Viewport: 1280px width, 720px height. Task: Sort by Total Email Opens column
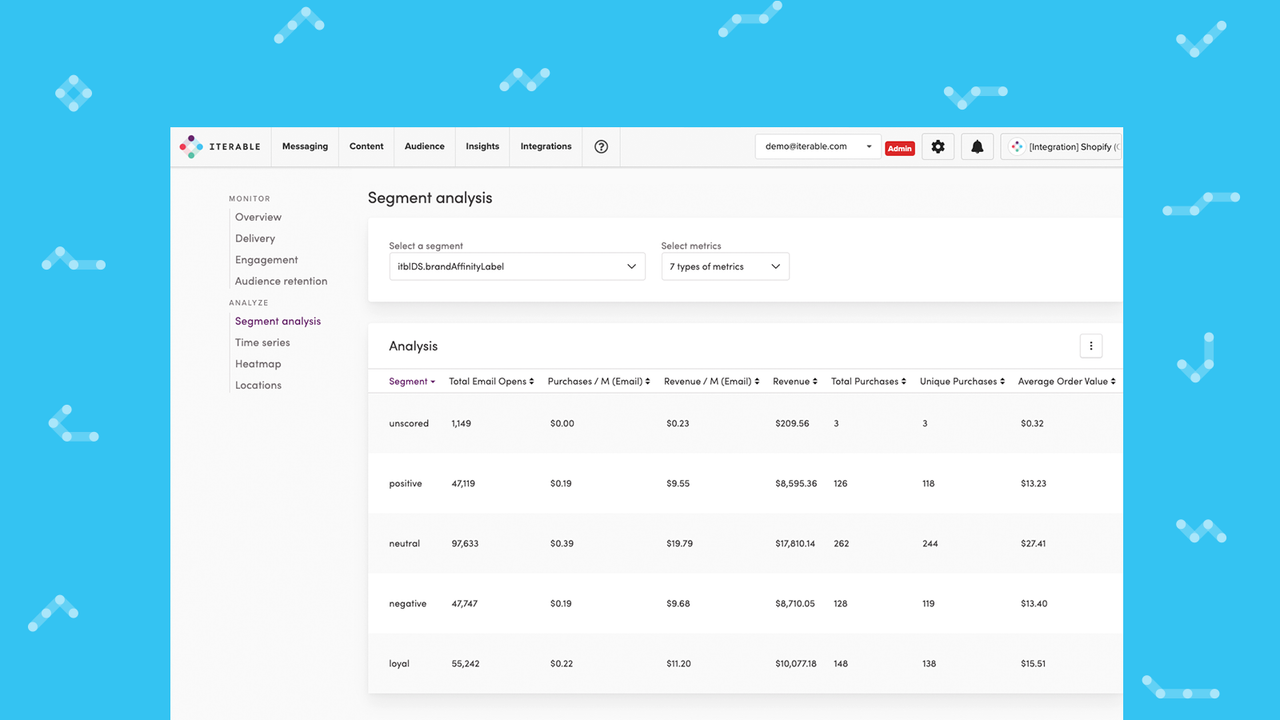[x=491, y=381]
